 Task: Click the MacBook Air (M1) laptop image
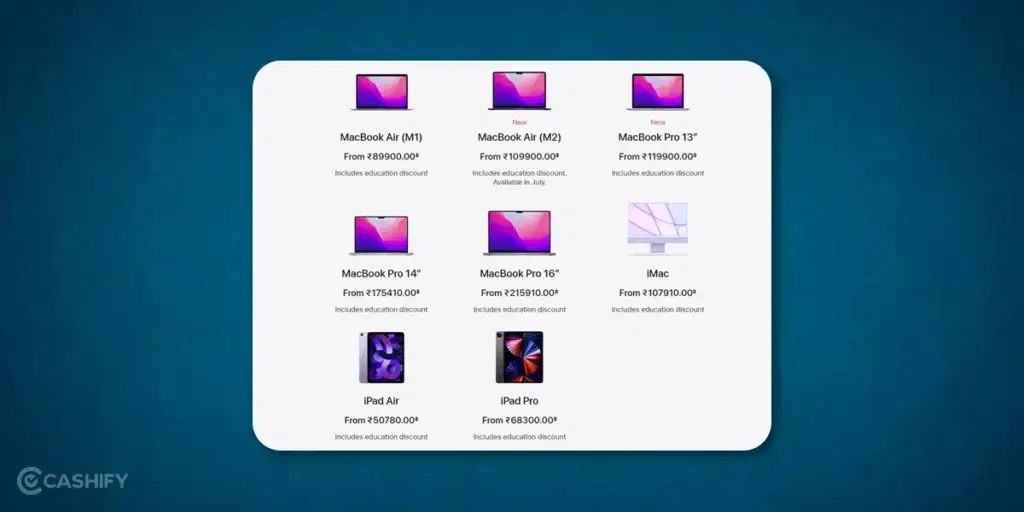tap(381, 91)
